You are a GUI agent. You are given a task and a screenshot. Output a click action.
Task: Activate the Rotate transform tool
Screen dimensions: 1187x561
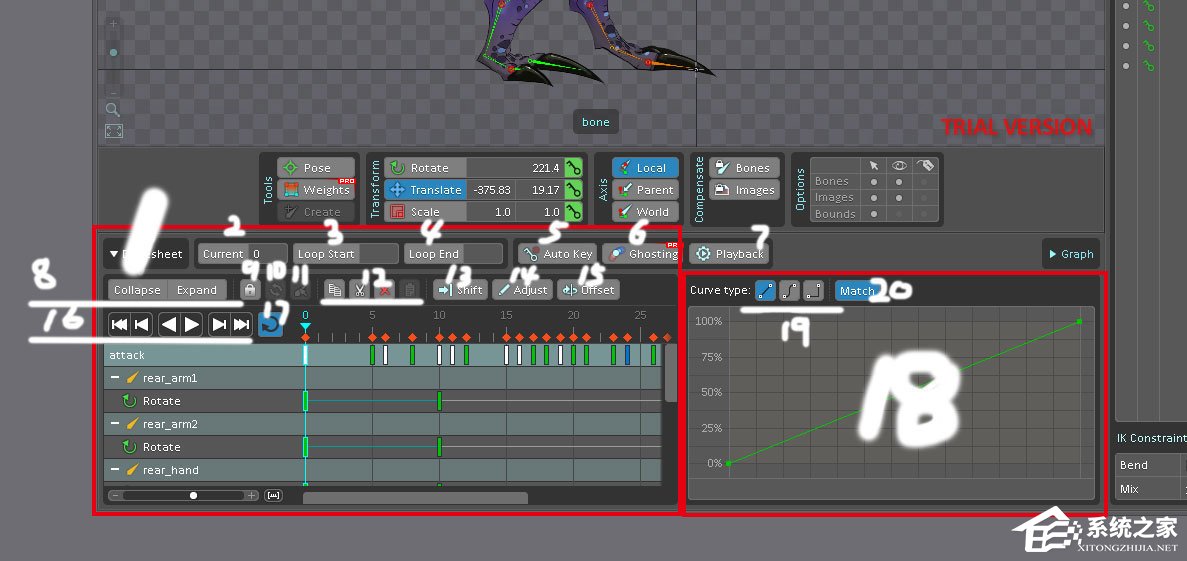pos(425,167)
